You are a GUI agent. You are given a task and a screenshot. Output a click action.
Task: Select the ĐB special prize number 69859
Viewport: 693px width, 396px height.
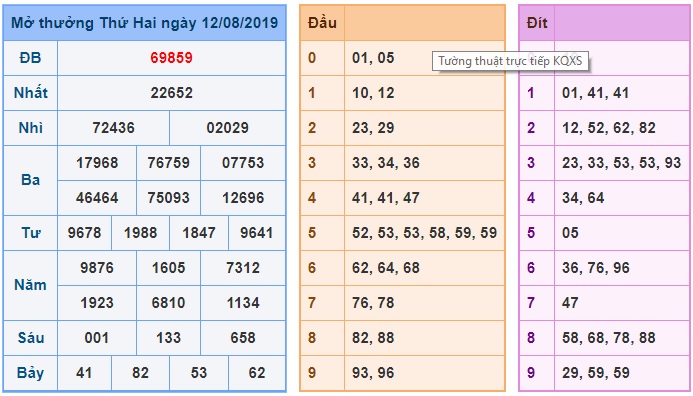(171, 58)
